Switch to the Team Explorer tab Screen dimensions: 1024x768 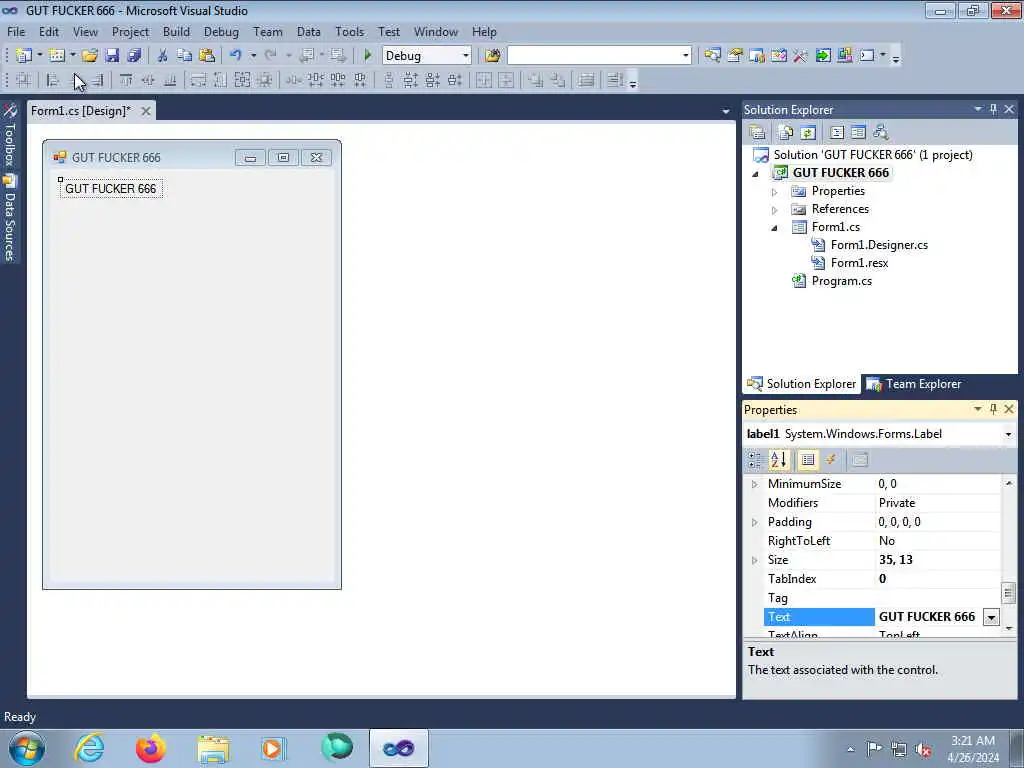point(914,384)
